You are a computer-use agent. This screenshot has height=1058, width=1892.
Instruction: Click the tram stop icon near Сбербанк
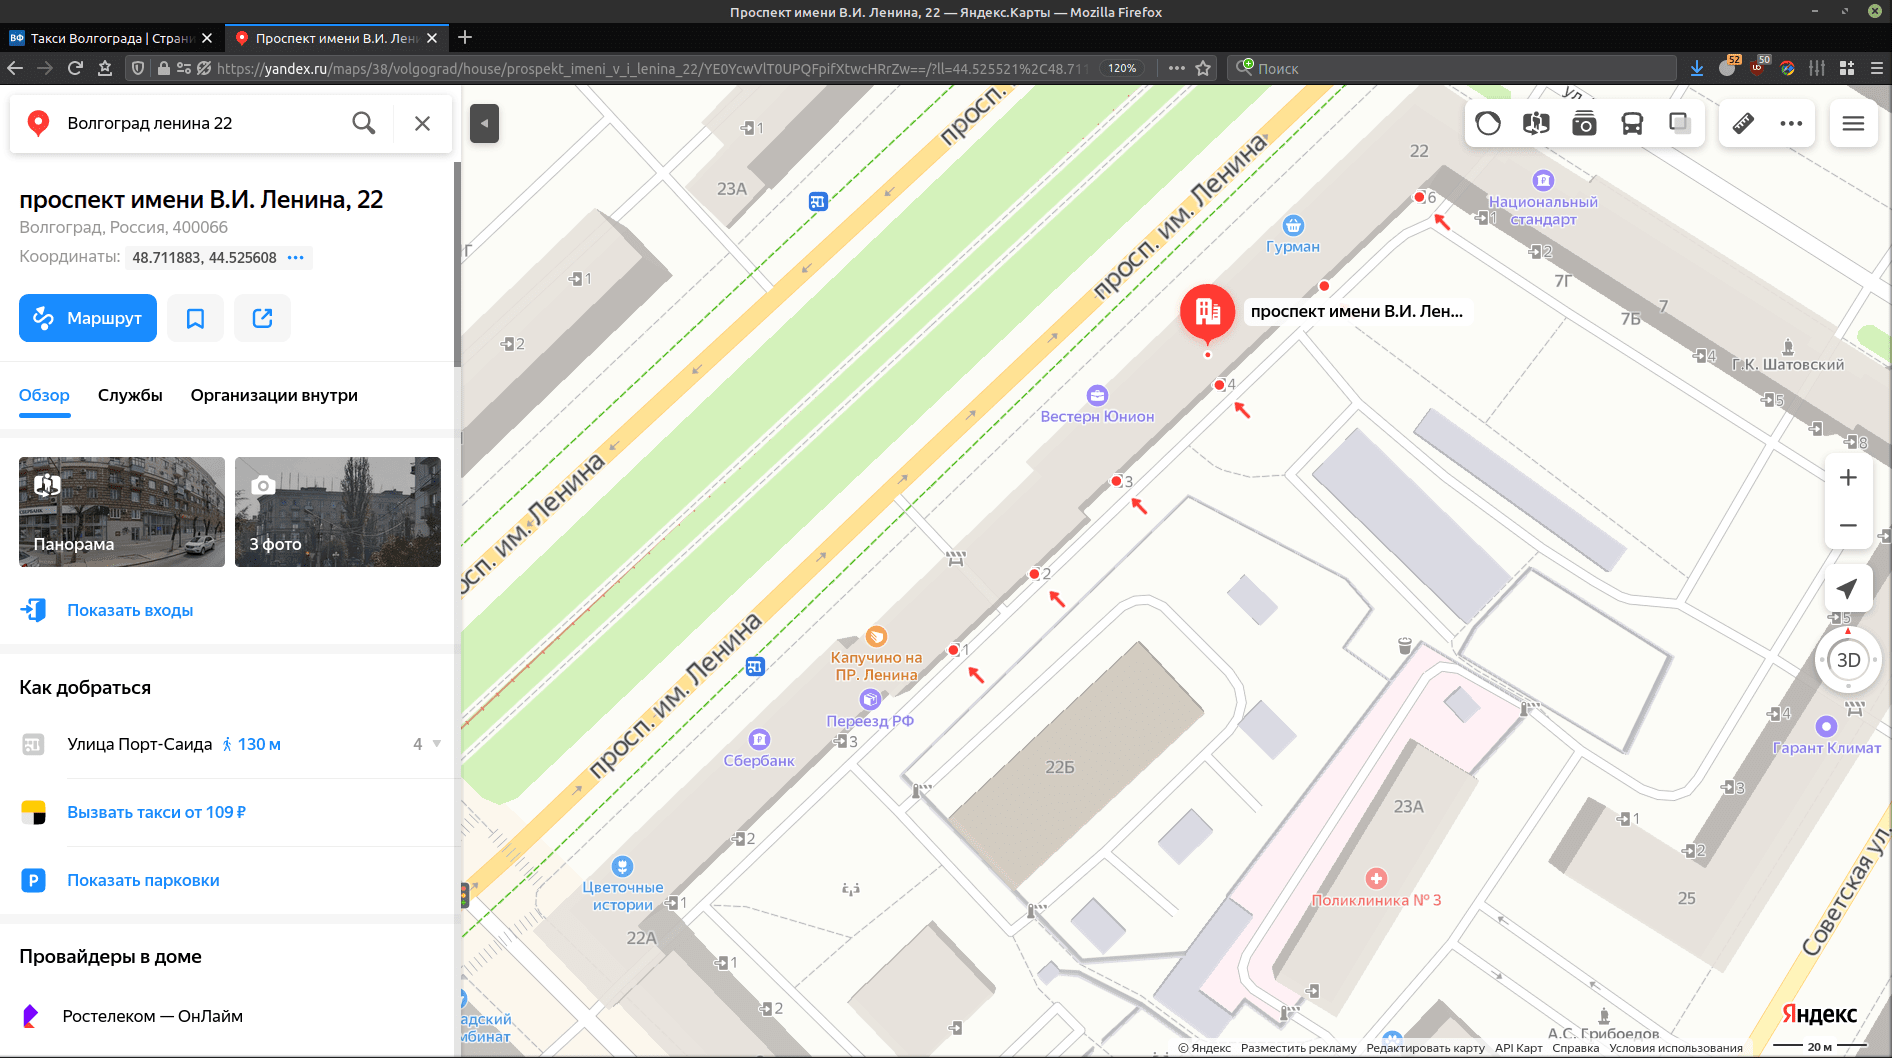click(756, 667)
